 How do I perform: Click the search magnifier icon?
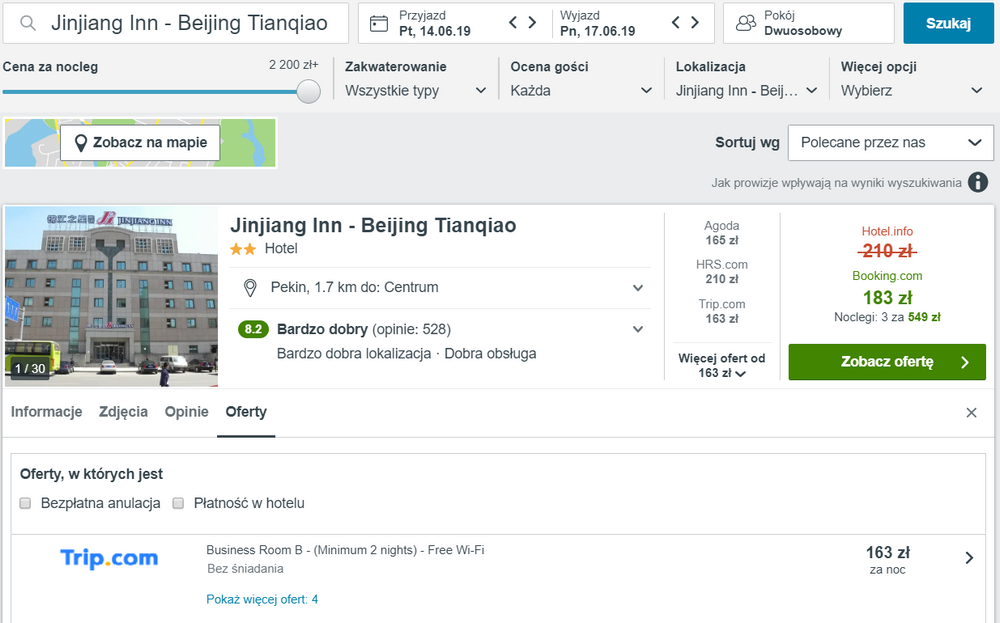[27, 24]
